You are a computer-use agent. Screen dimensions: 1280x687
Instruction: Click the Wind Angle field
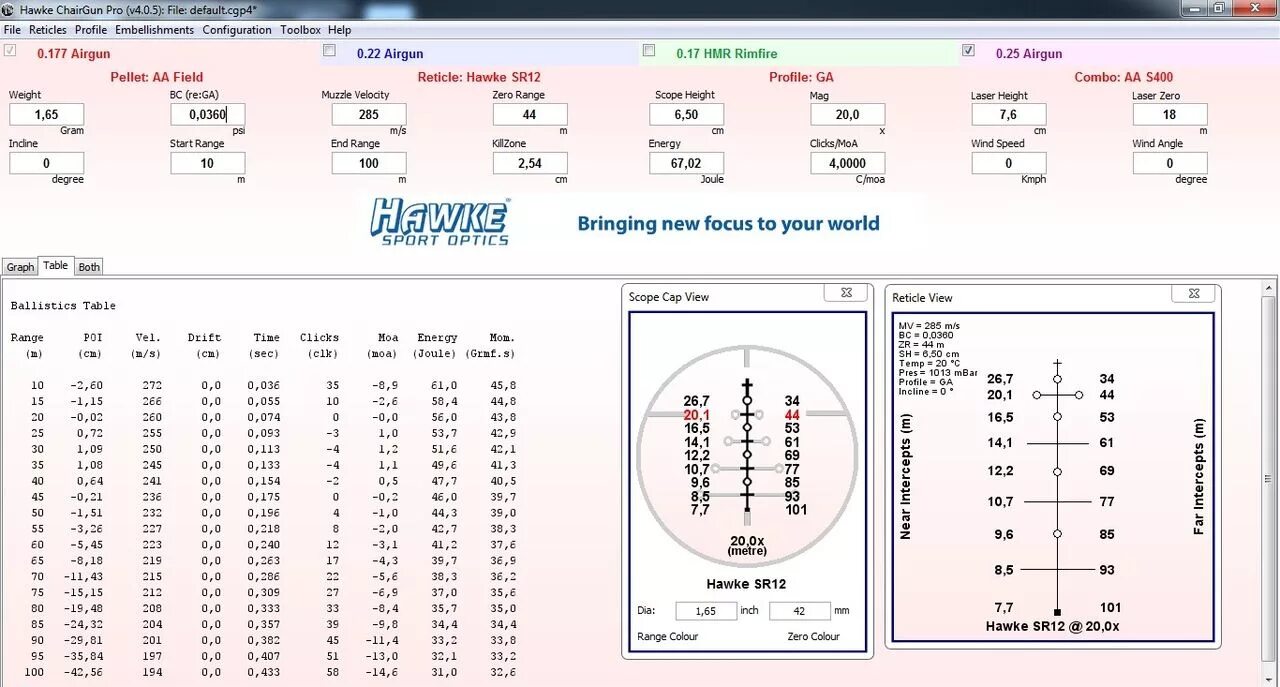1169,163
